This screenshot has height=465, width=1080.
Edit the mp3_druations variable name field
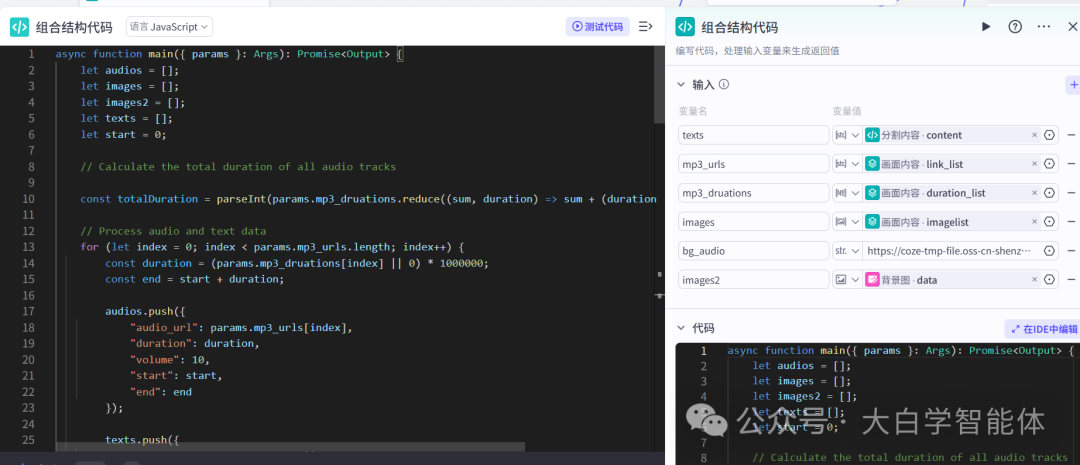pos(754,193)
